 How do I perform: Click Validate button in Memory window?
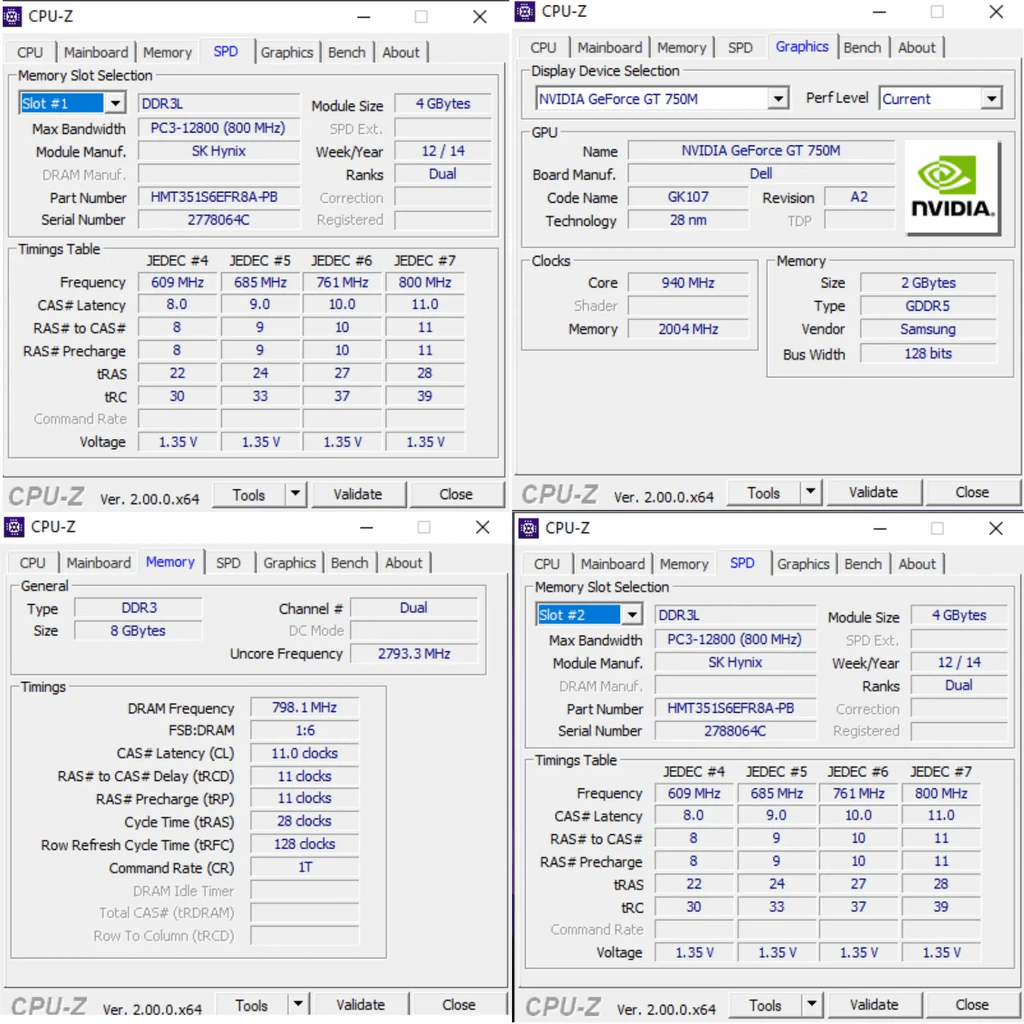tap(360, 1004)
